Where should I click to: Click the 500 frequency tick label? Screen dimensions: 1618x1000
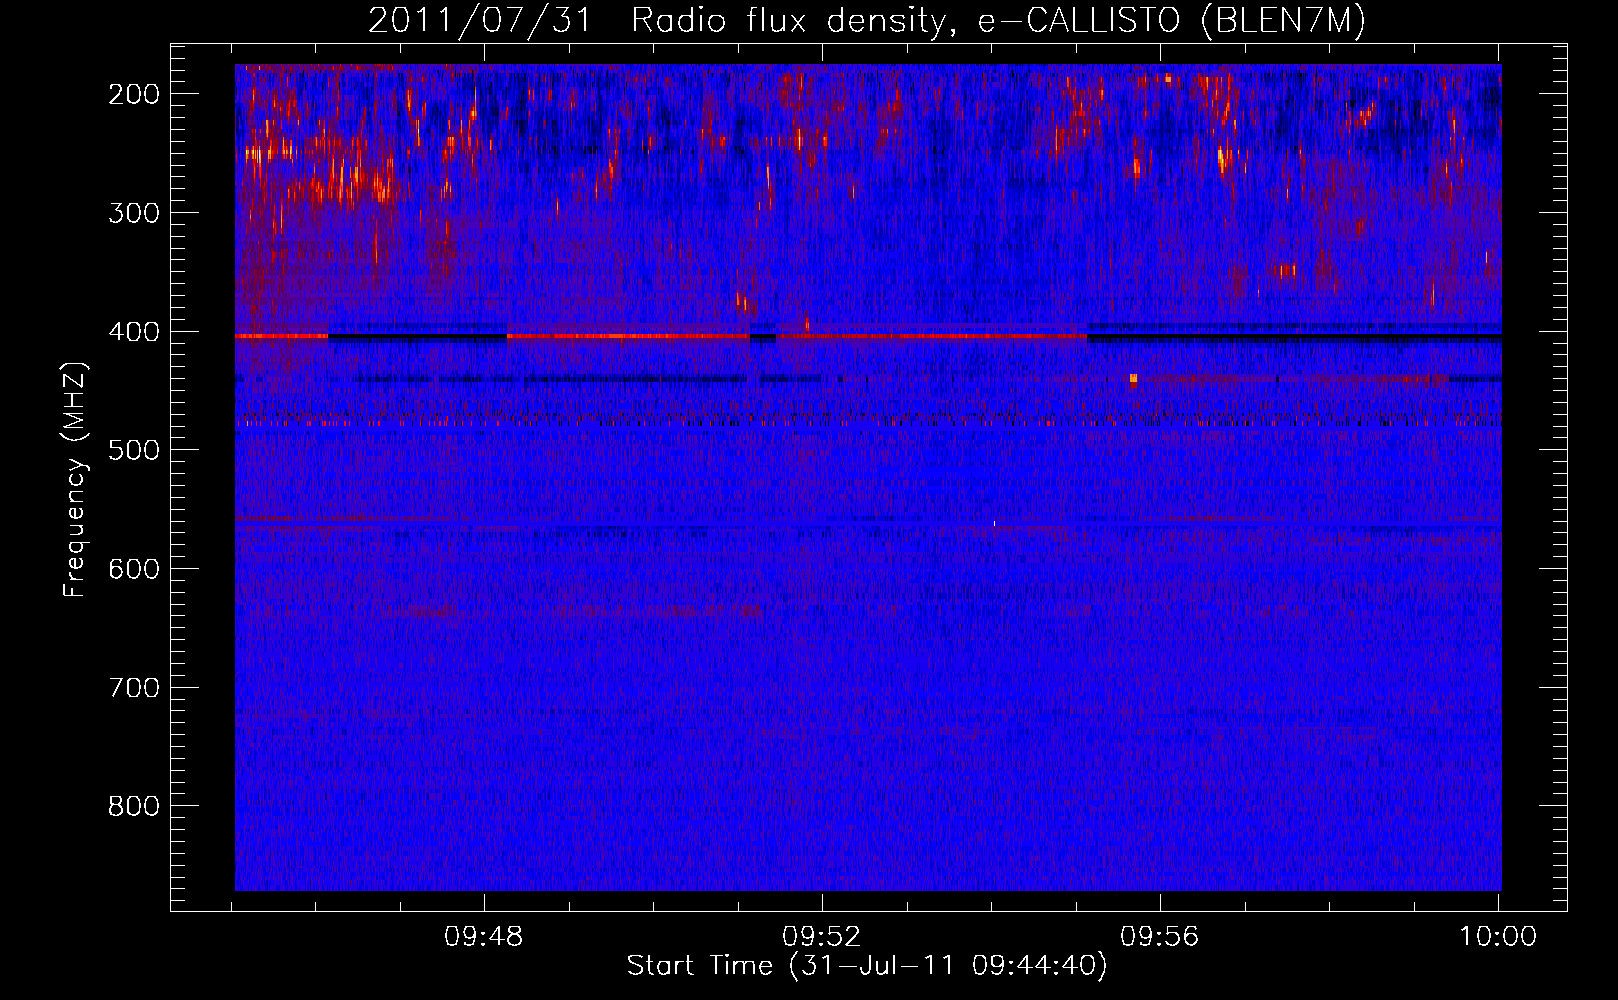[x=133, y=450]
